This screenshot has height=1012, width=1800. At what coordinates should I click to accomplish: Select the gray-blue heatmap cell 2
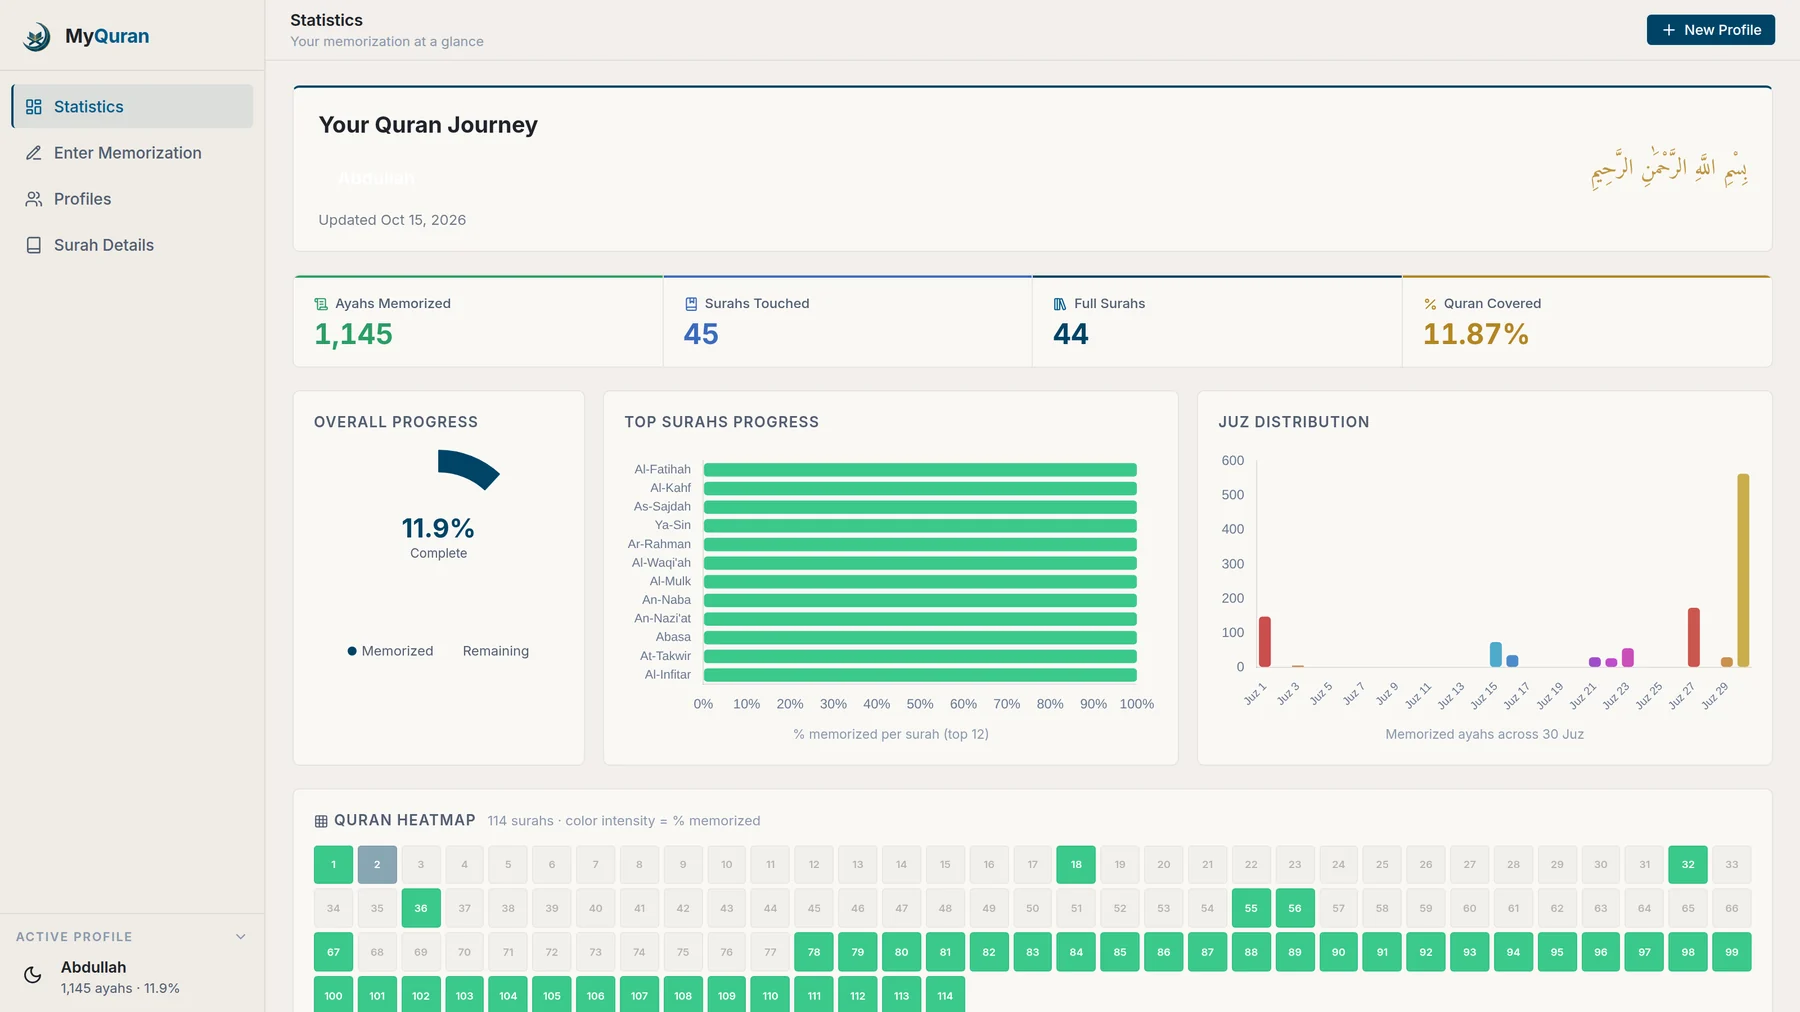(x=377, y=865)
